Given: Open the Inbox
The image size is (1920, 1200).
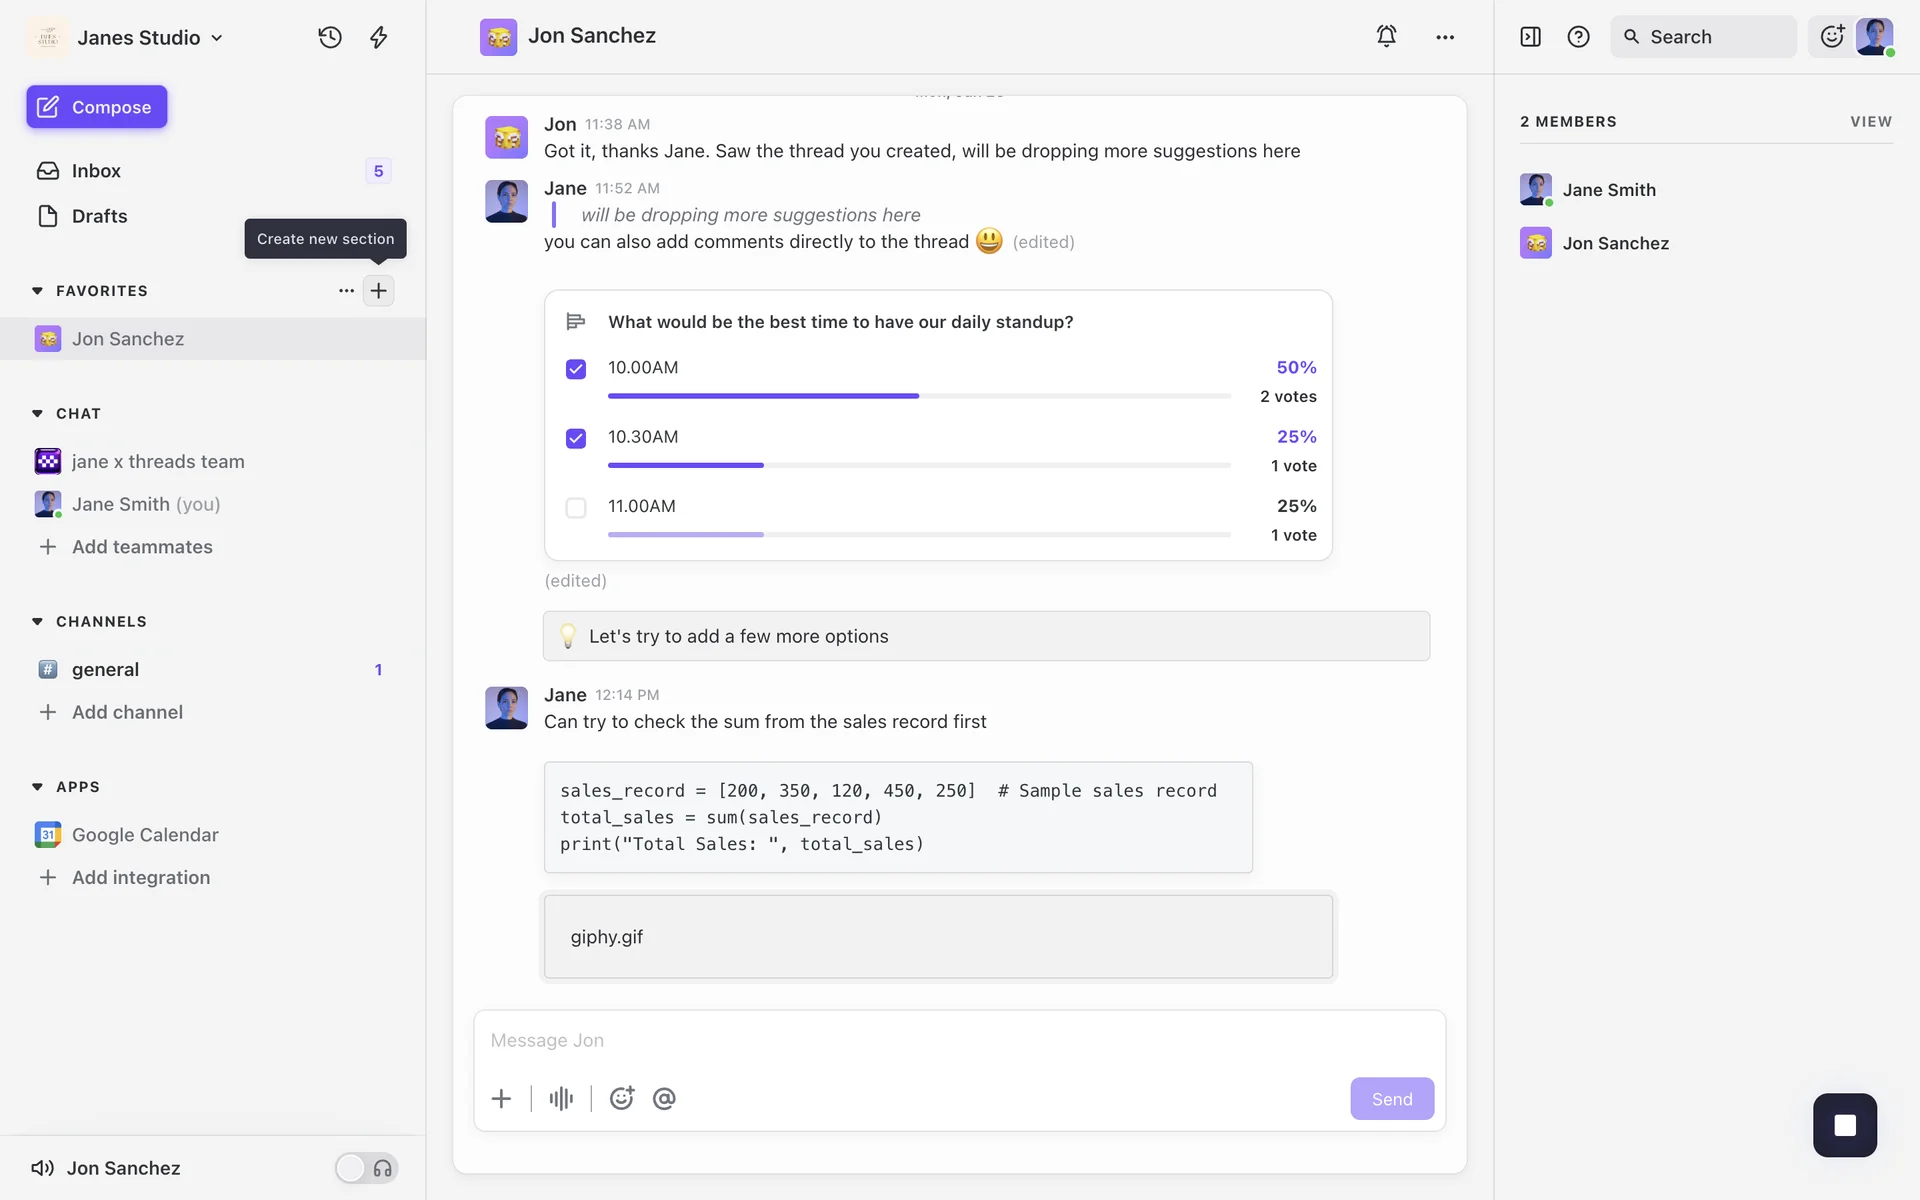Looking at the screenshot, I should [96, 171].
